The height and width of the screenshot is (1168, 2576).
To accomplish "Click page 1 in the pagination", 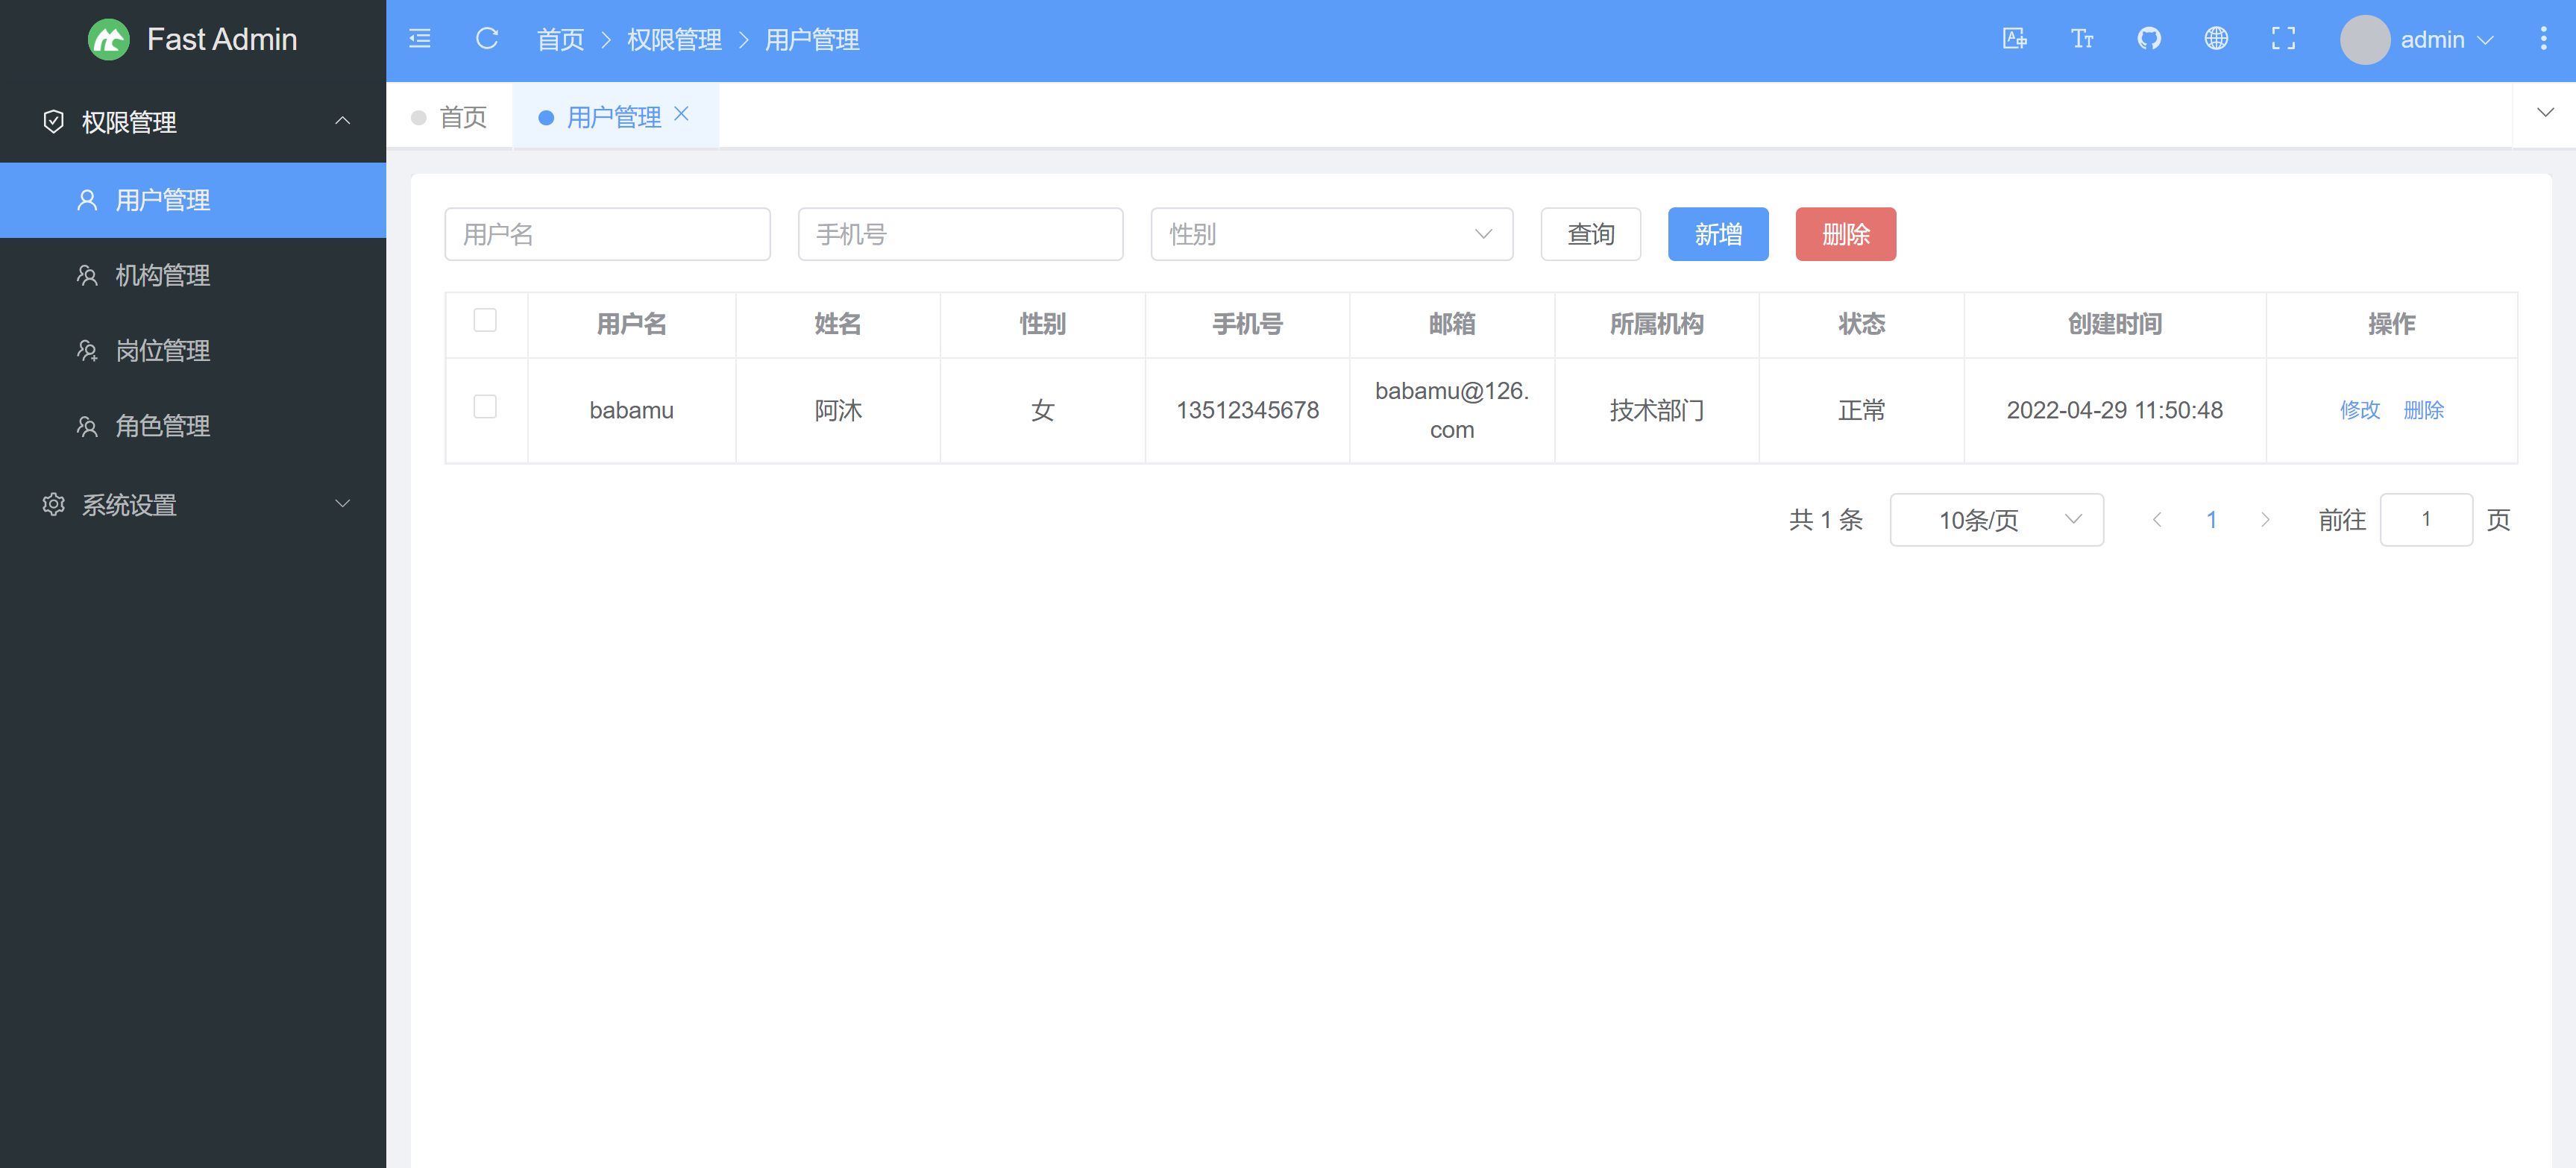I will [2211, 519].
